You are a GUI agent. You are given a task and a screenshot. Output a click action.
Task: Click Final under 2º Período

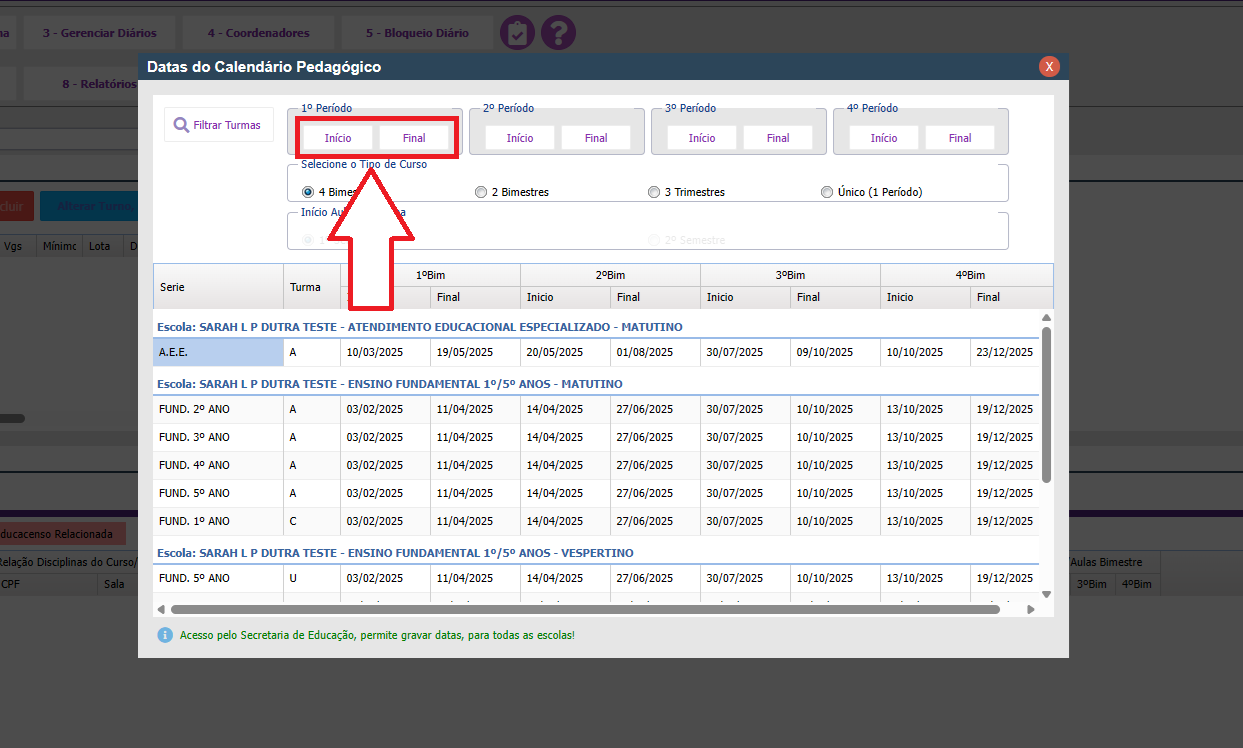(596, 138)
